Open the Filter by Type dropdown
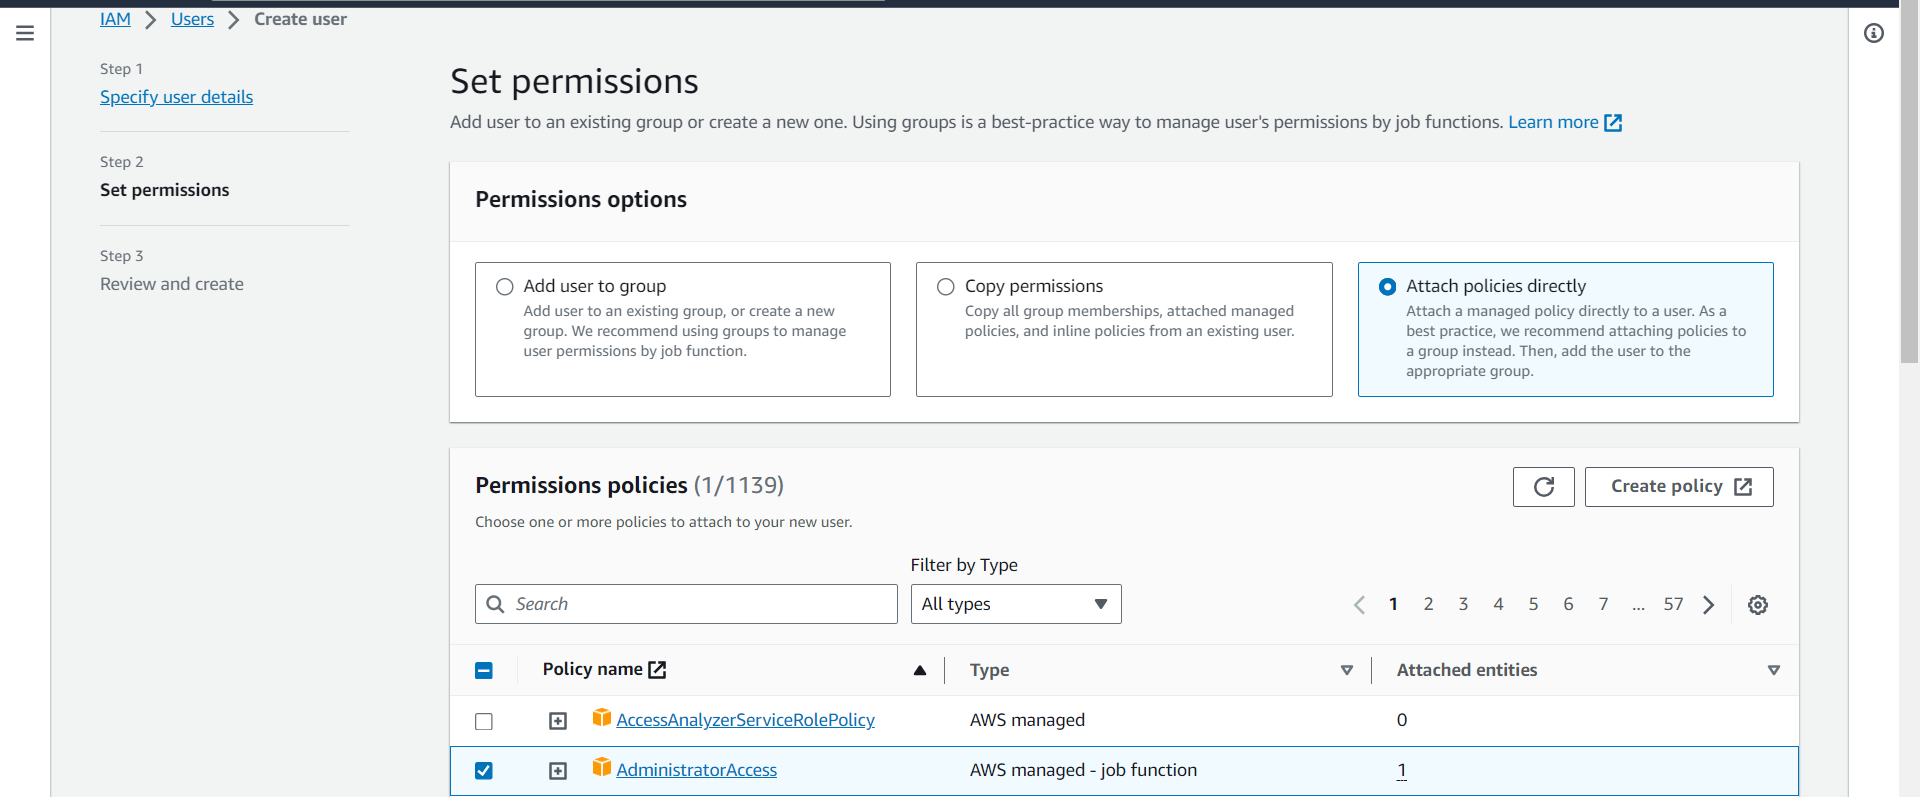1920x797 pixels. click(1016, 604)
